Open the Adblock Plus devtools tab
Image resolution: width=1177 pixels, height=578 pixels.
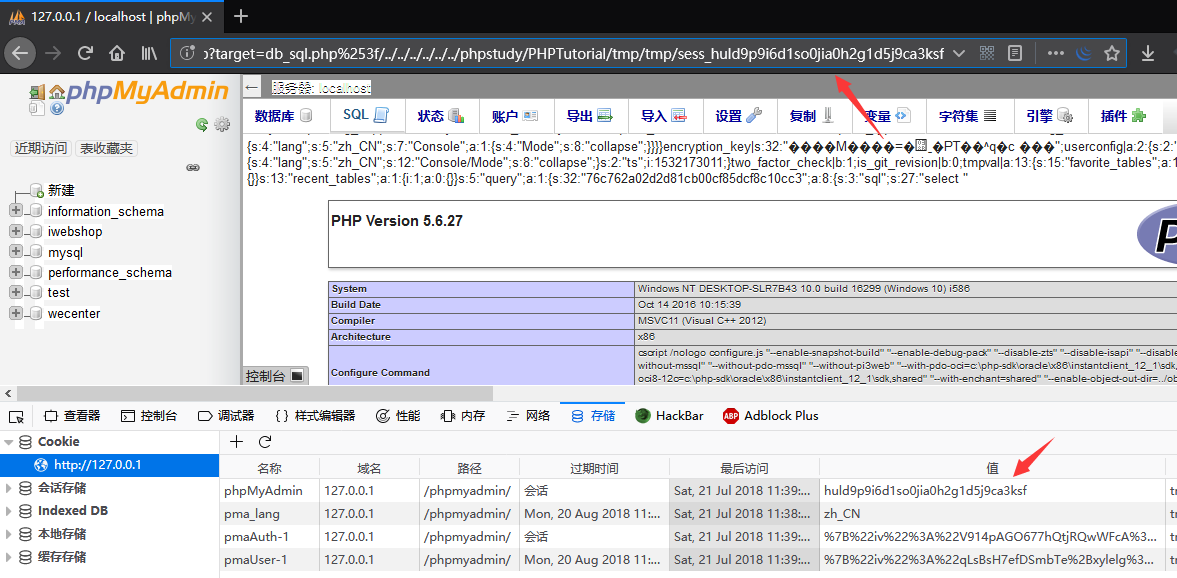[x=770, y=416]
